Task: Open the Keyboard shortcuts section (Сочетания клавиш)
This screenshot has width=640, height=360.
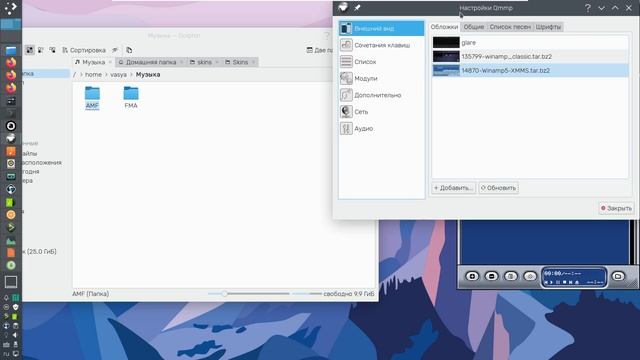Action: (x=381, y=45)
